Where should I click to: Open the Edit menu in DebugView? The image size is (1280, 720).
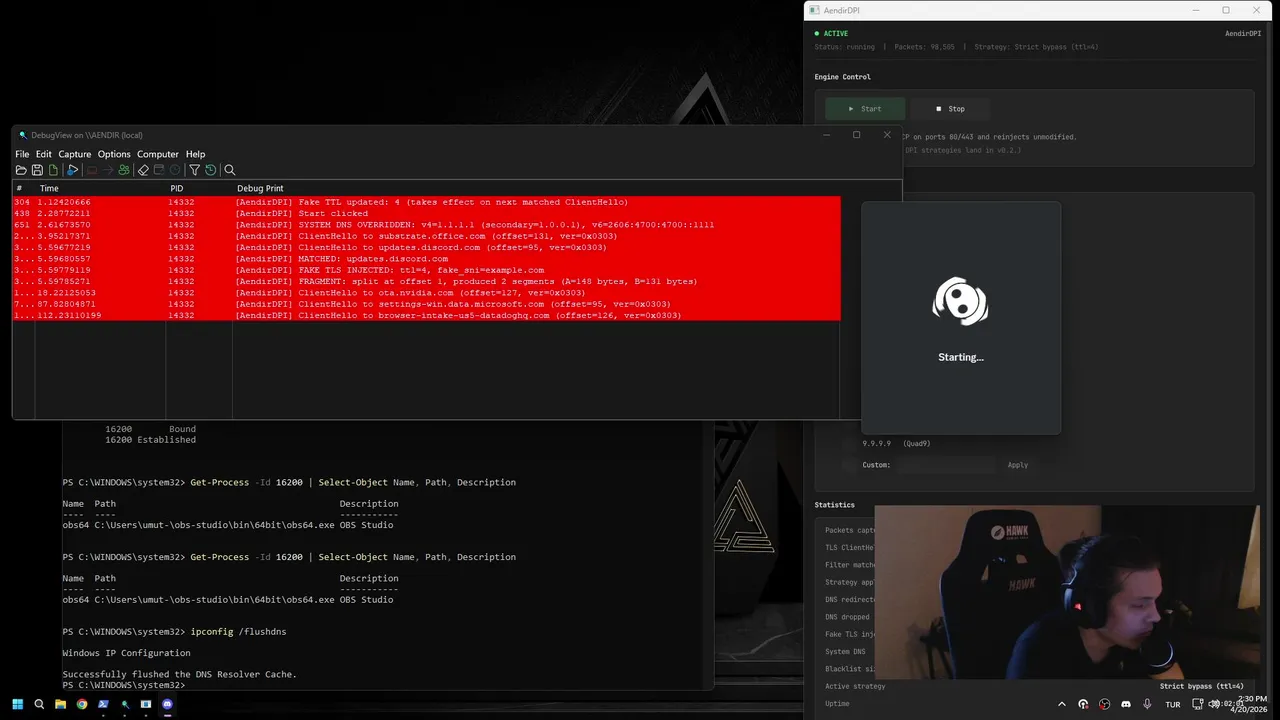tap(44, 154)
